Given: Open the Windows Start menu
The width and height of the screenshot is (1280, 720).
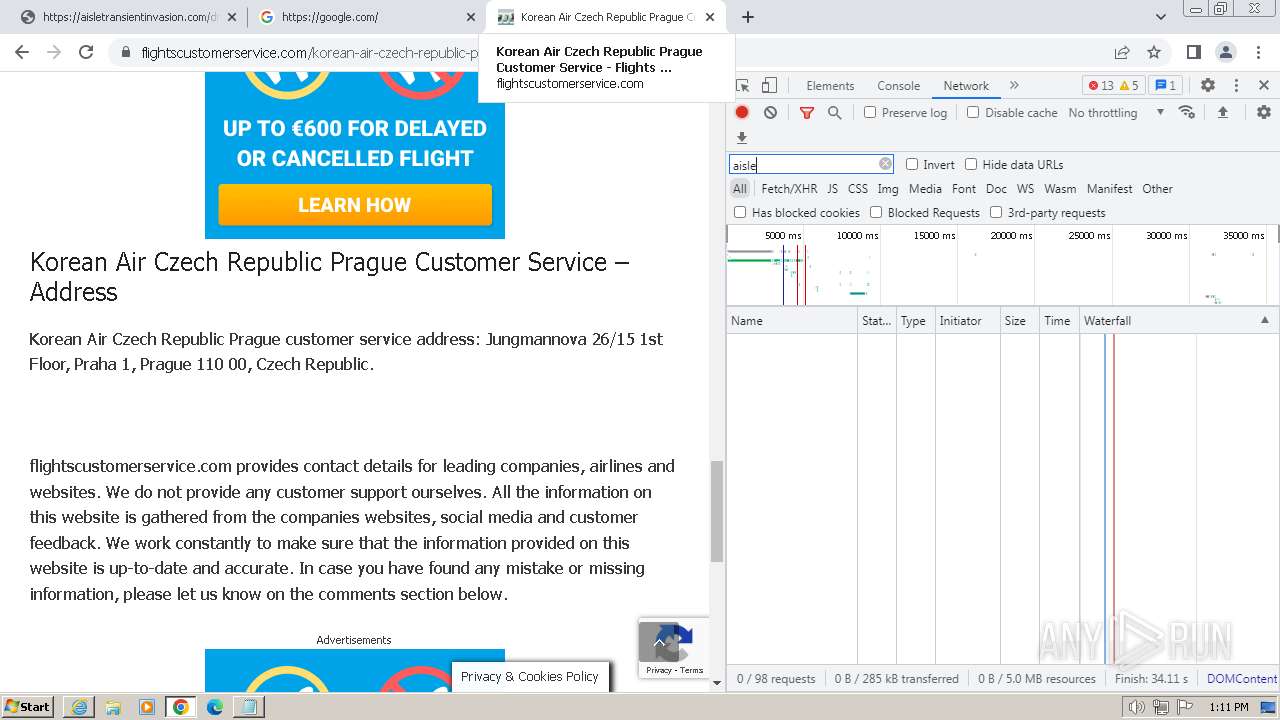Looking at the screenshot, I should 28,706.
